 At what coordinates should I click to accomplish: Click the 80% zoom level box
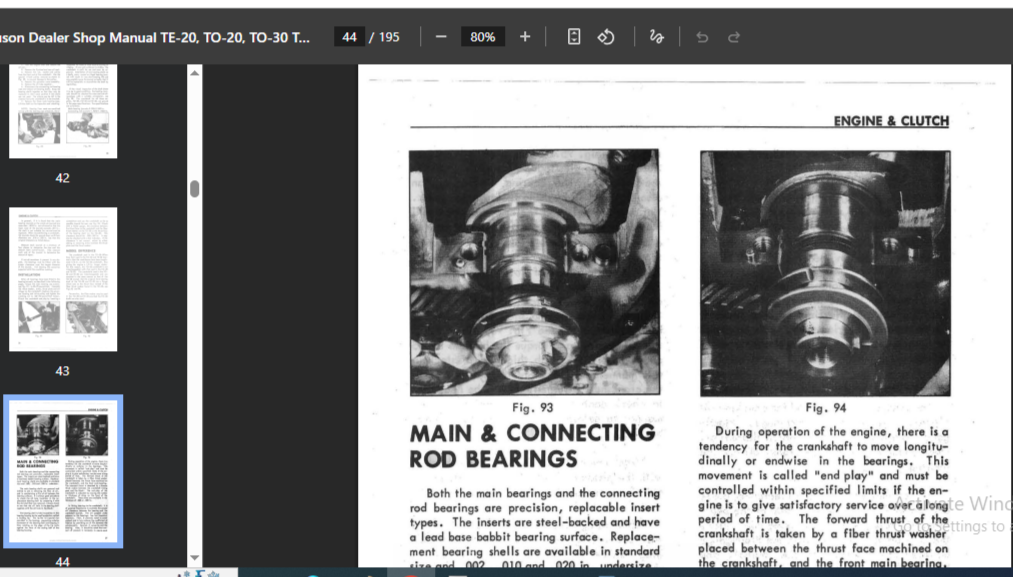pos(482,37)
